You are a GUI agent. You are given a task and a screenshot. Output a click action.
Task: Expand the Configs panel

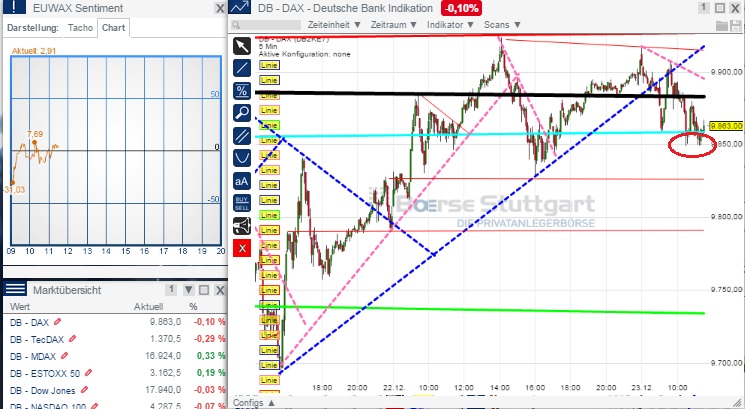(252, 403)
